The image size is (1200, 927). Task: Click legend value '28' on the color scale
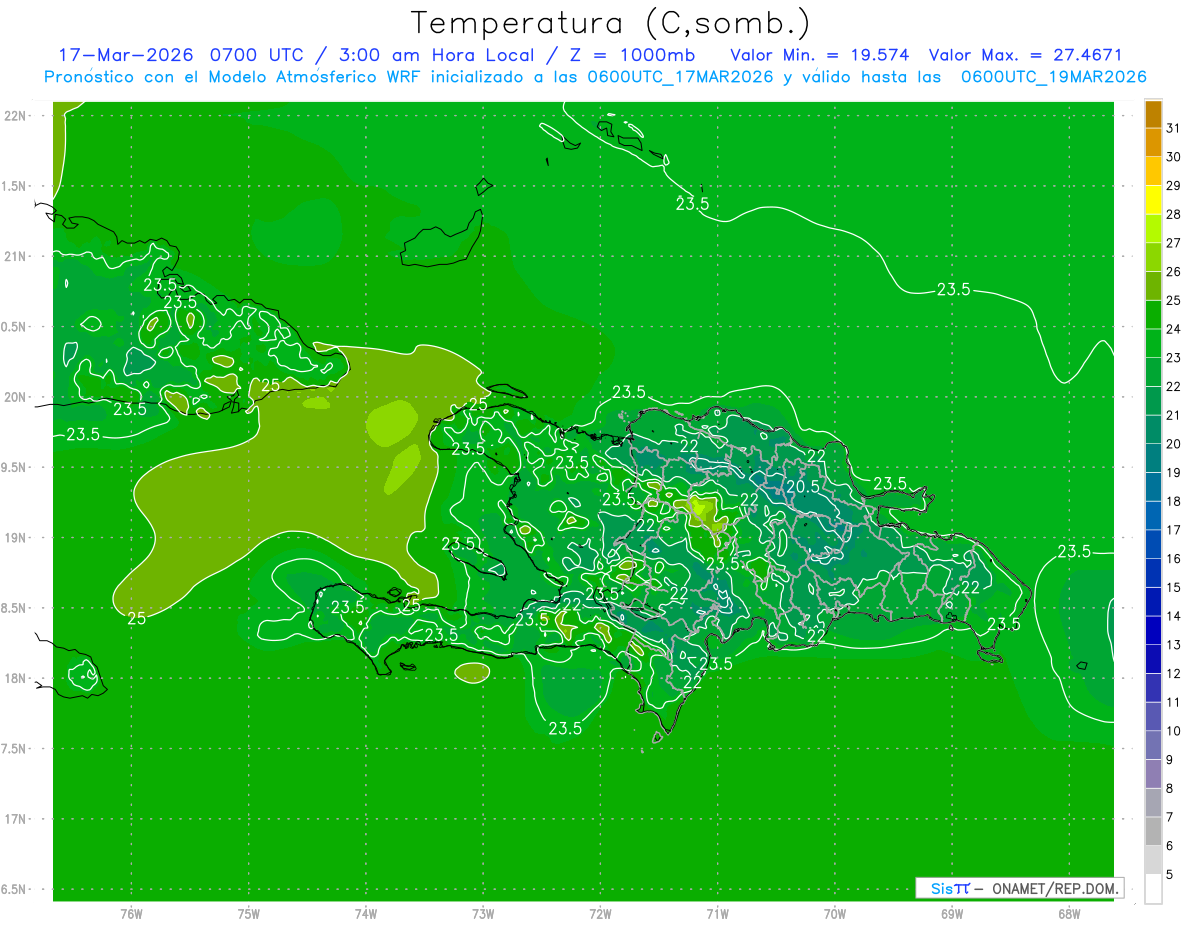pos(1174,214)
